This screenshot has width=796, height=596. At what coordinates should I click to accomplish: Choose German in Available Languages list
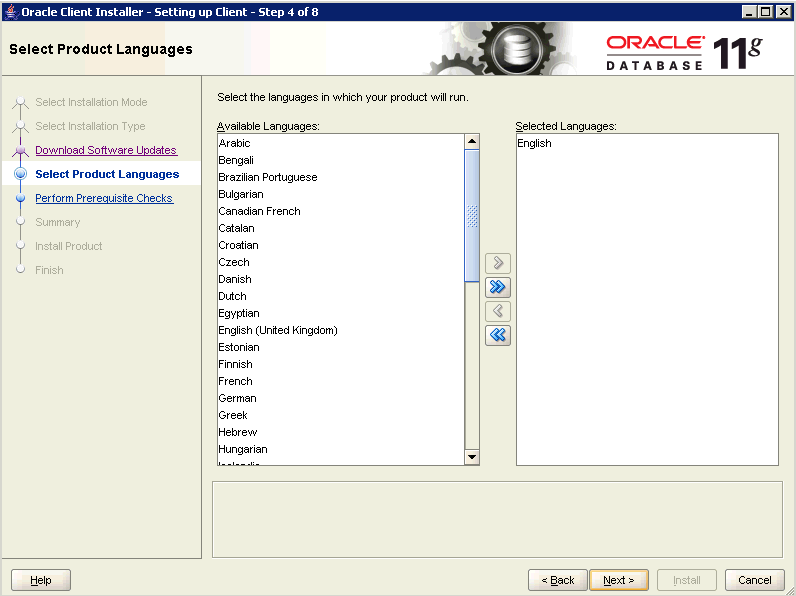(238, 398)
